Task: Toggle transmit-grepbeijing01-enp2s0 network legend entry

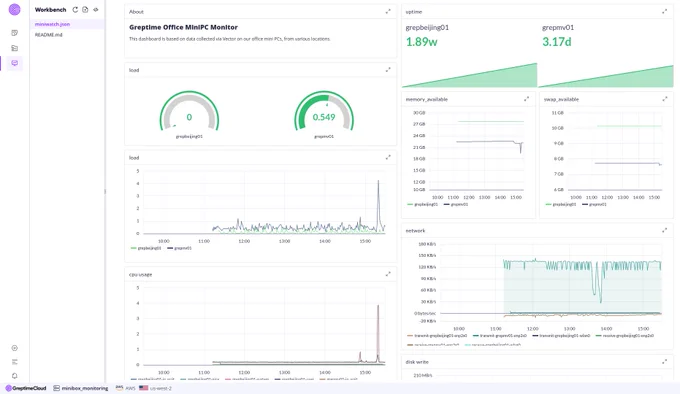Action: click(437, 335)
